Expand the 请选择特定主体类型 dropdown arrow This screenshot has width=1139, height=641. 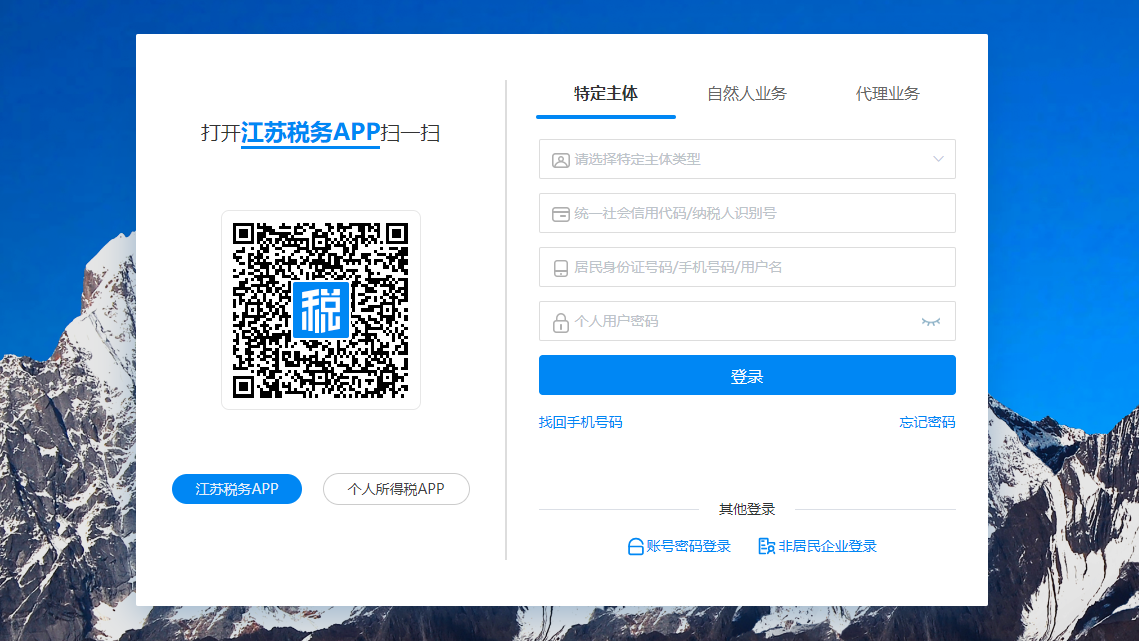(x=938, y=159)
